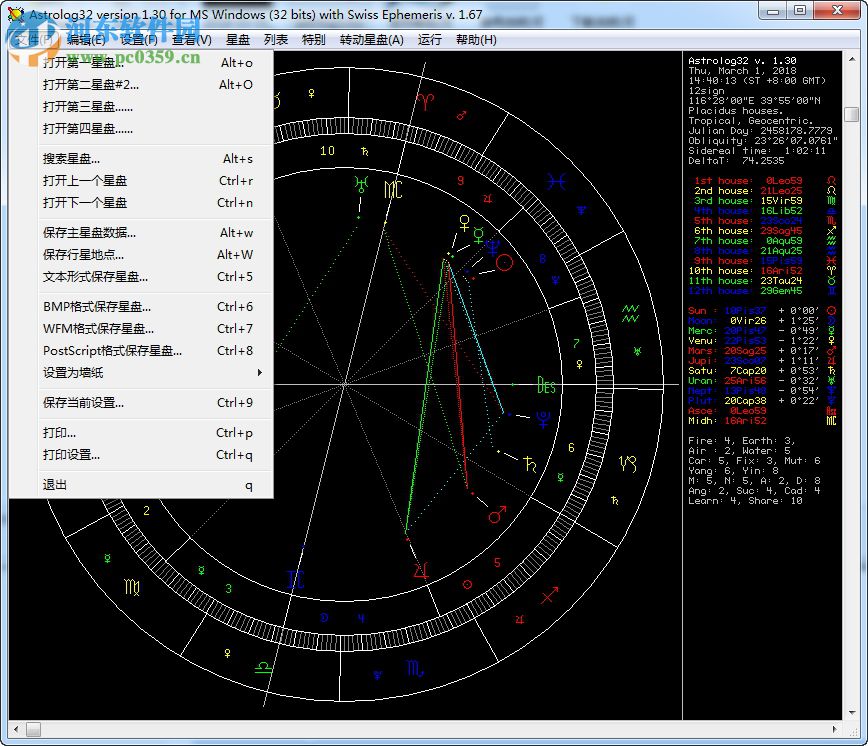
Task: Click the Saturn glyph in house 10
Action: point(365,151)
